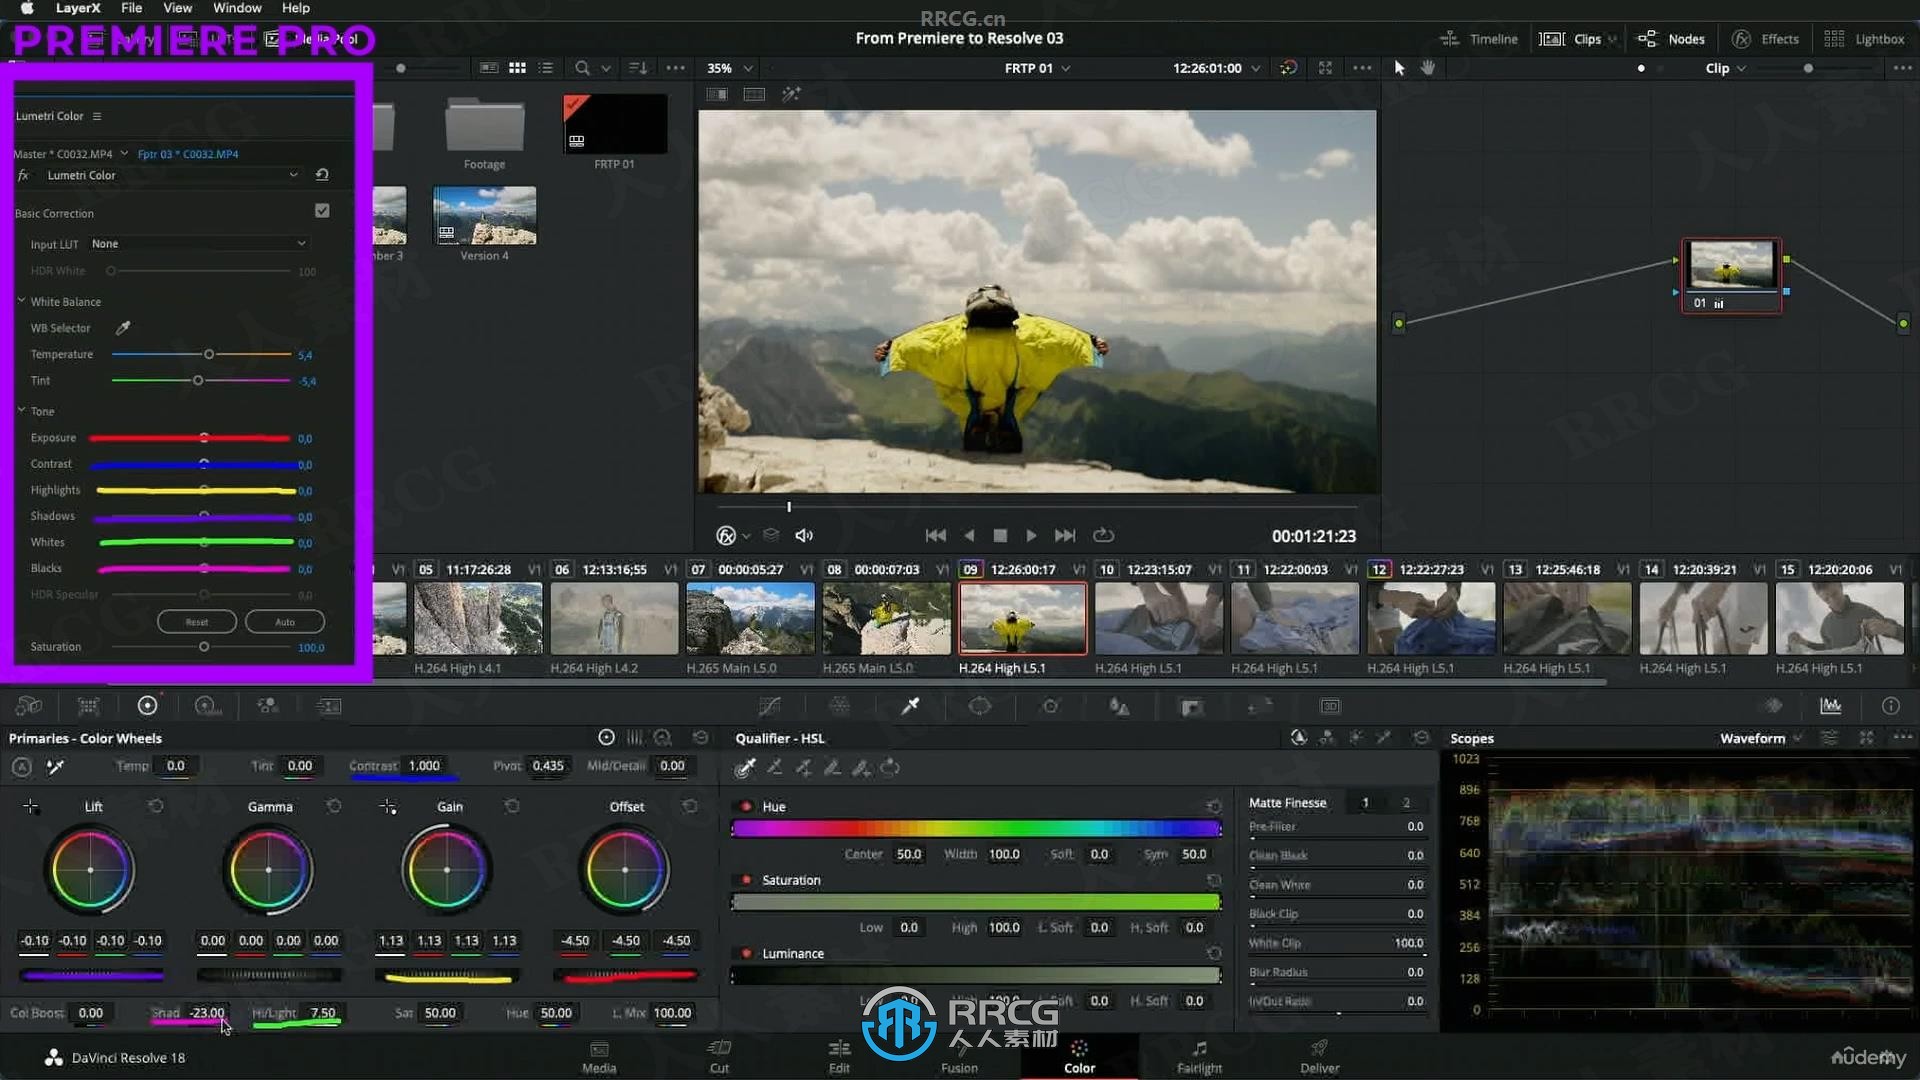Toggle loop playback icon
This screenshot has height=1080, width=1920.
point(1103,536)
